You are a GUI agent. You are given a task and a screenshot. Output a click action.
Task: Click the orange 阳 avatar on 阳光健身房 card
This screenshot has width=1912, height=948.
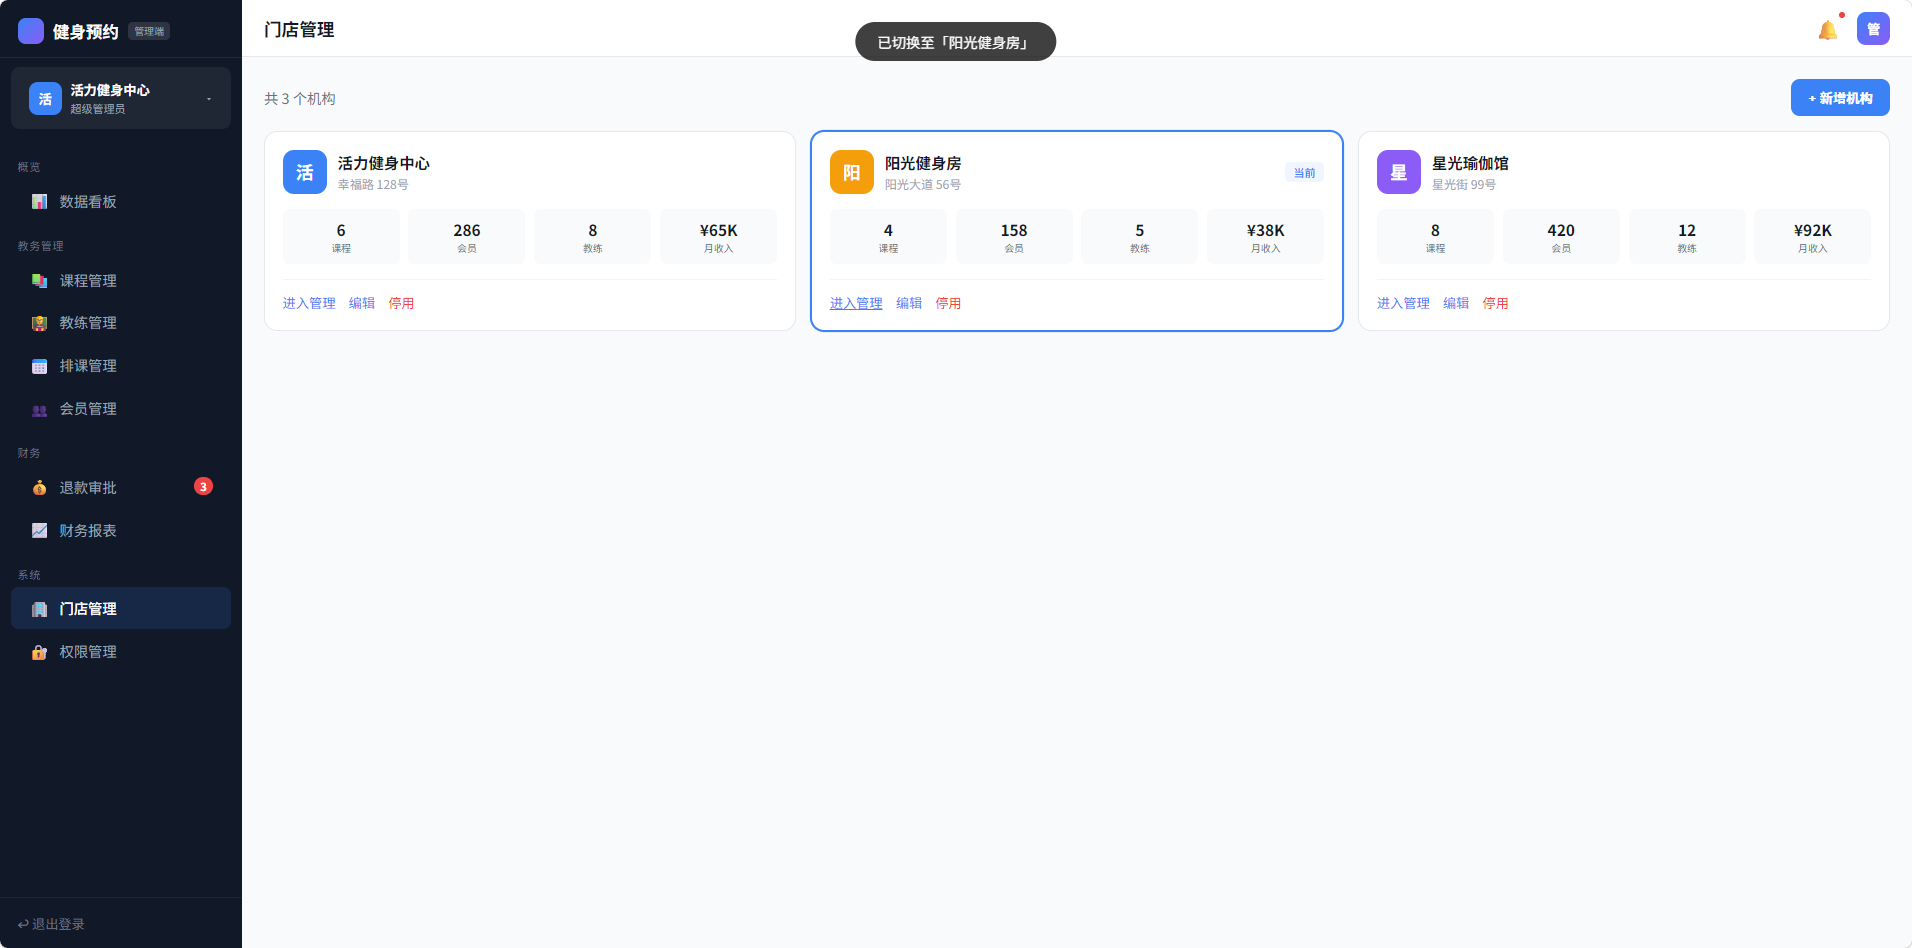[x=852, y=172]
